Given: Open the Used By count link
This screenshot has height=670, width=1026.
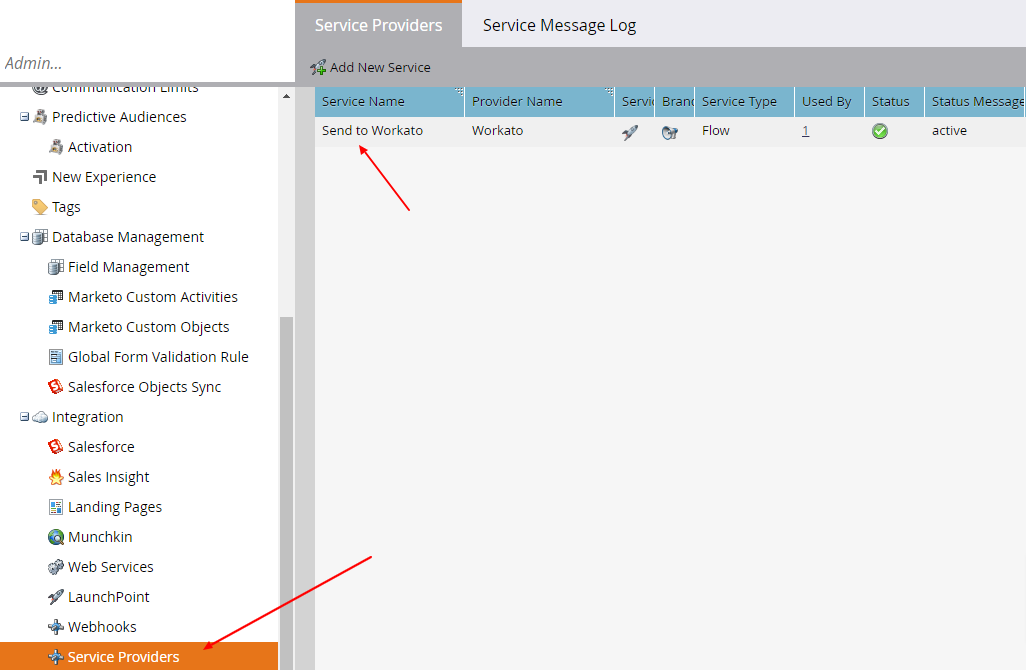Looking at the screenshot, I should point(805,131).
